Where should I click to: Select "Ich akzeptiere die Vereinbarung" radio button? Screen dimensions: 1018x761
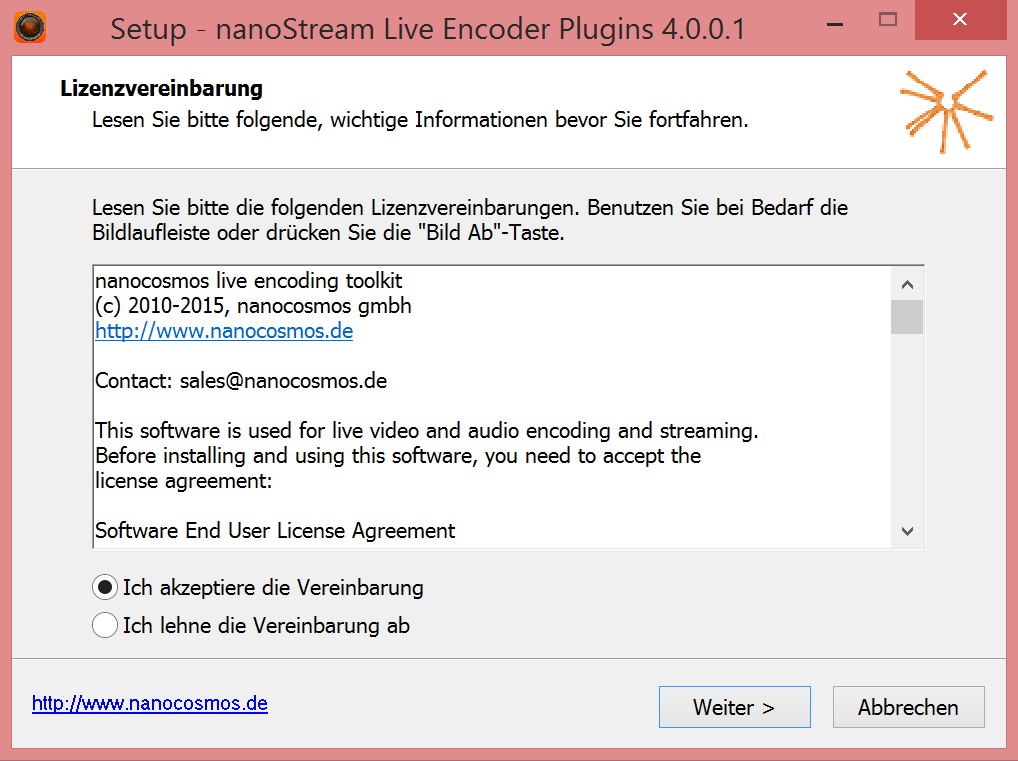click(x=105, y=587)
